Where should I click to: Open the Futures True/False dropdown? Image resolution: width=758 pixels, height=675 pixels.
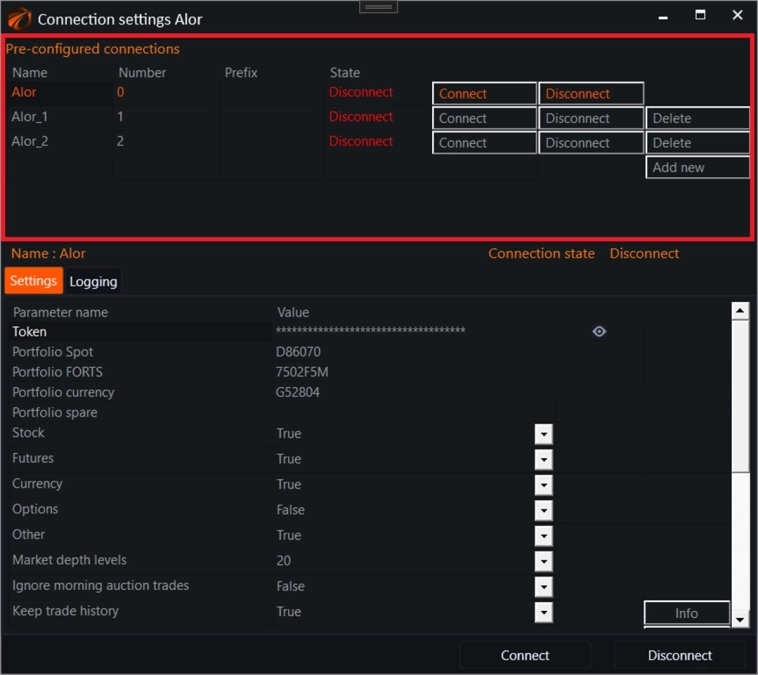click(543, 459)
